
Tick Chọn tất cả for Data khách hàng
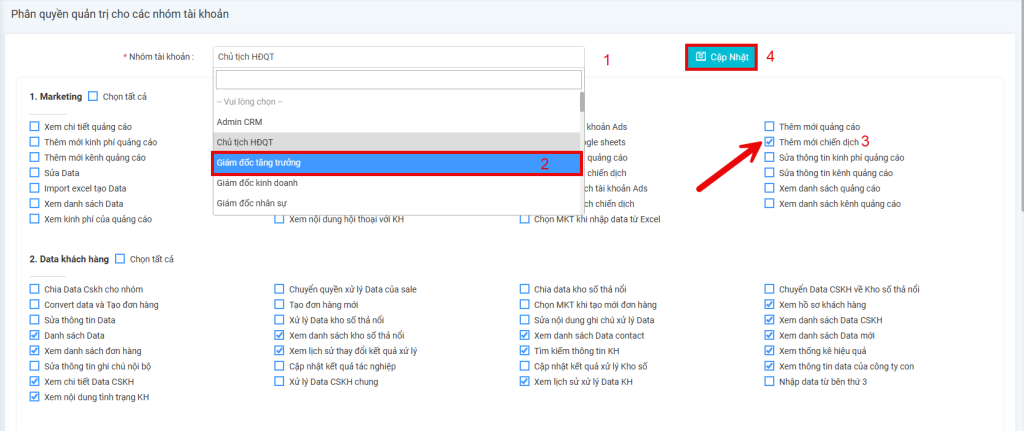121,259
